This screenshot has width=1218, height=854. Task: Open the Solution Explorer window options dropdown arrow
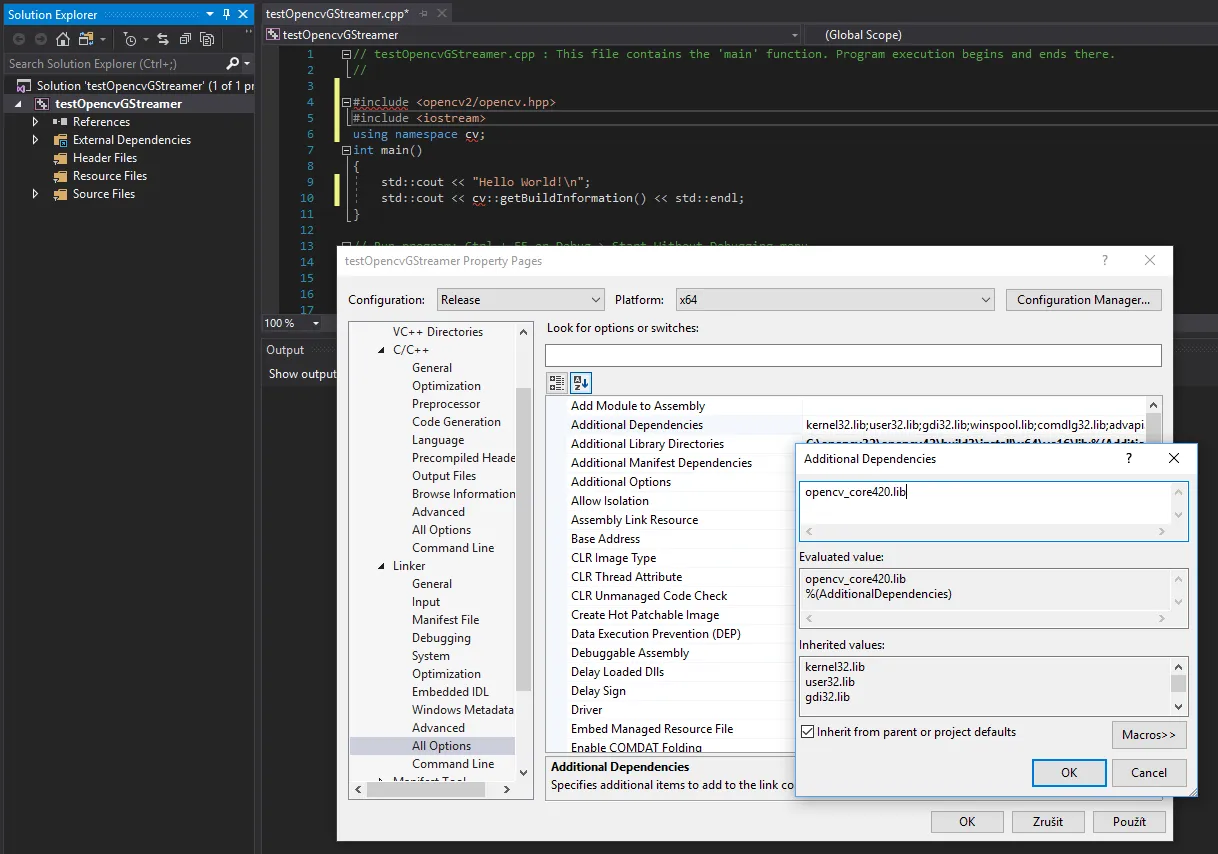[210, 14]
